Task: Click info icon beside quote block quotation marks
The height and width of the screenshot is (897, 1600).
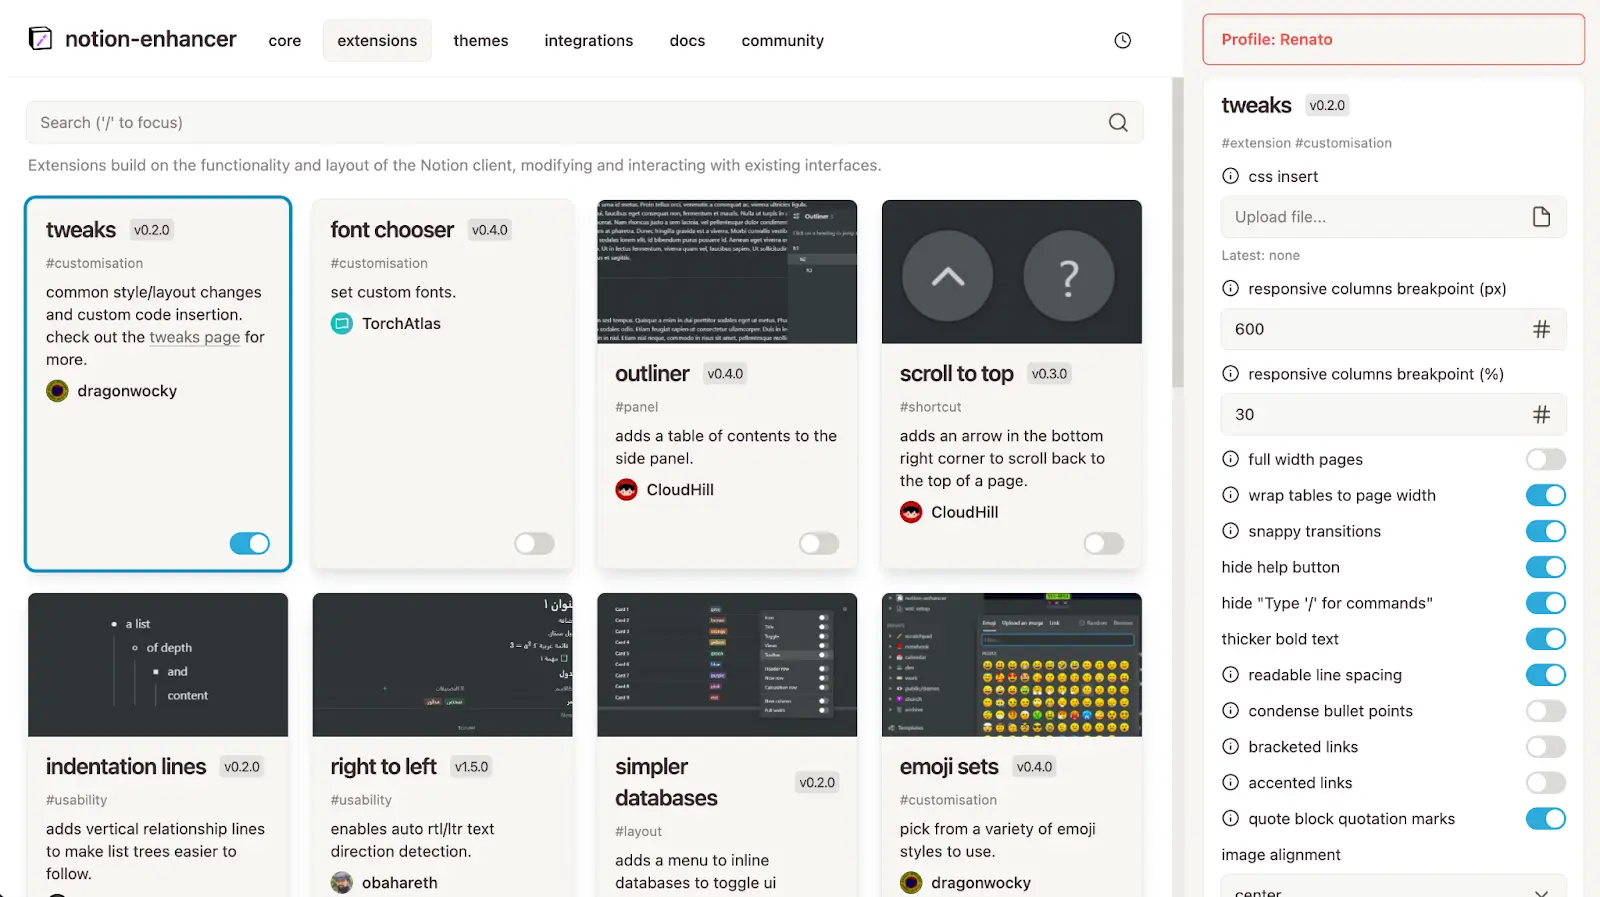Action: tap(1230, 819)
